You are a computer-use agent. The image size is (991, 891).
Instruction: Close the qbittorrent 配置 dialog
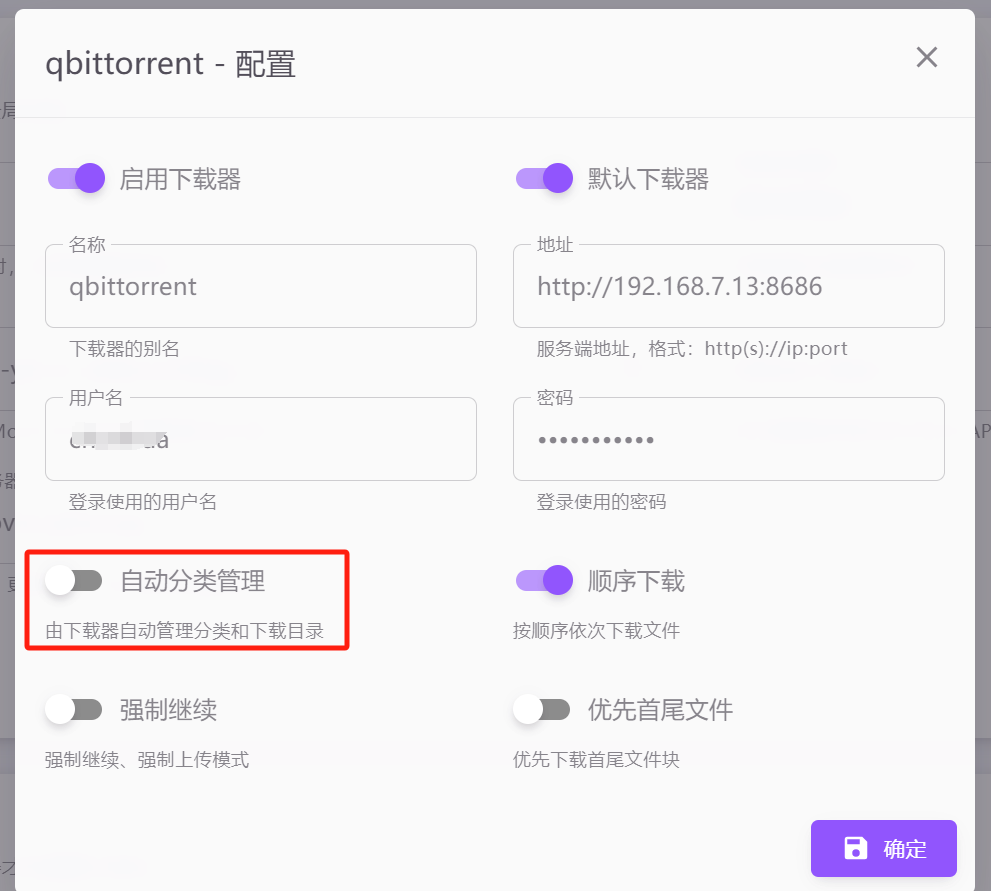(926, 58)
